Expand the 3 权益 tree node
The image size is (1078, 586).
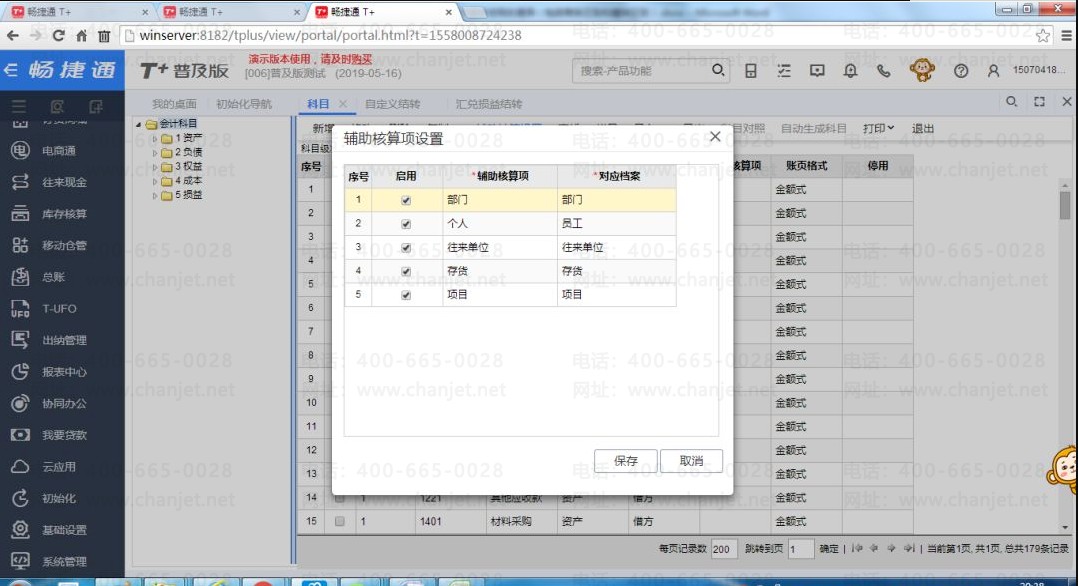click(155, 167)
